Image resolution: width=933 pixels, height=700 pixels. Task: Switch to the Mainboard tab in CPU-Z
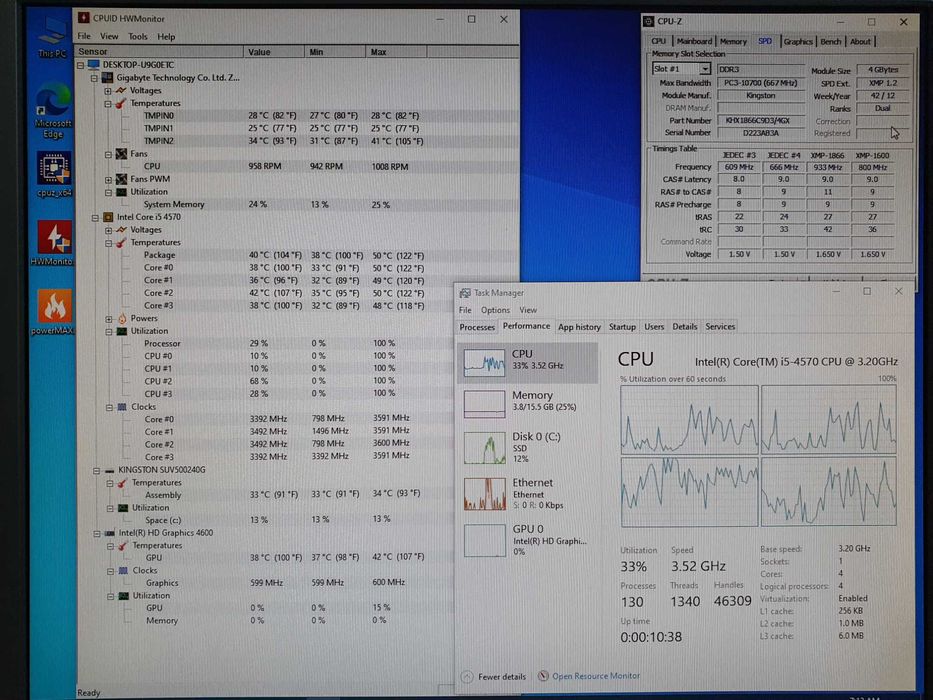pyautogui.click(x=694, y=41)
